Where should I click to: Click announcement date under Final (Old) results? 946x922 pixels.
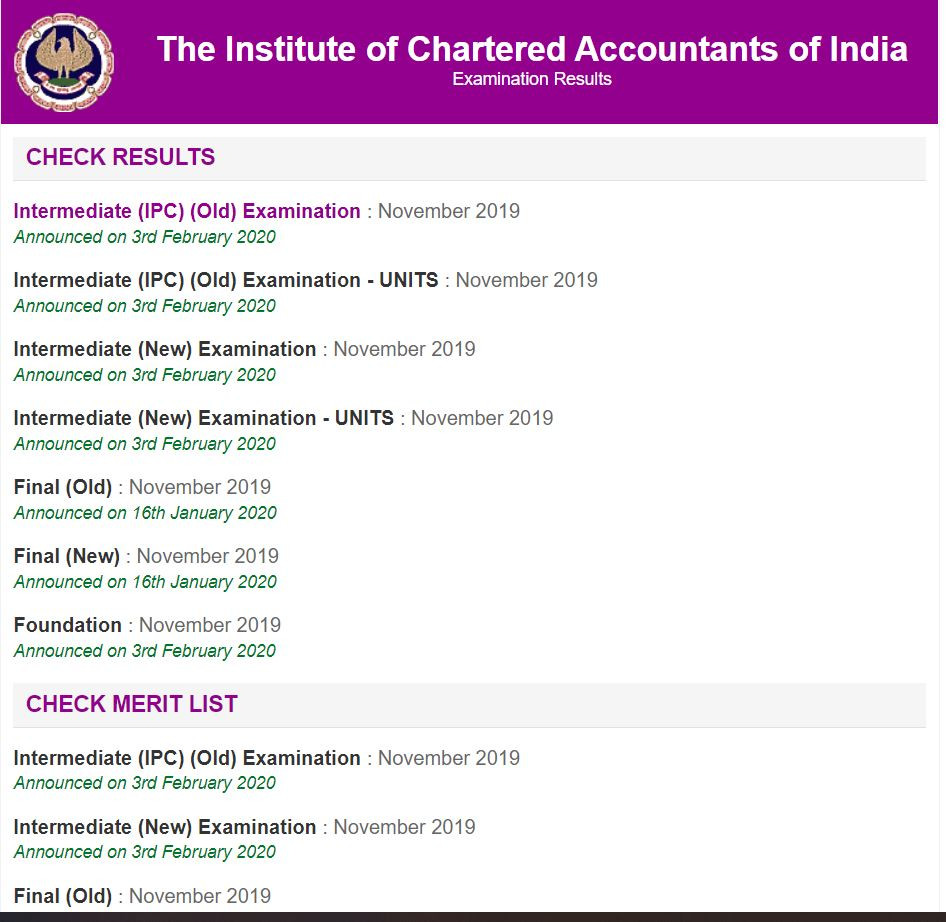pos(145,513)
